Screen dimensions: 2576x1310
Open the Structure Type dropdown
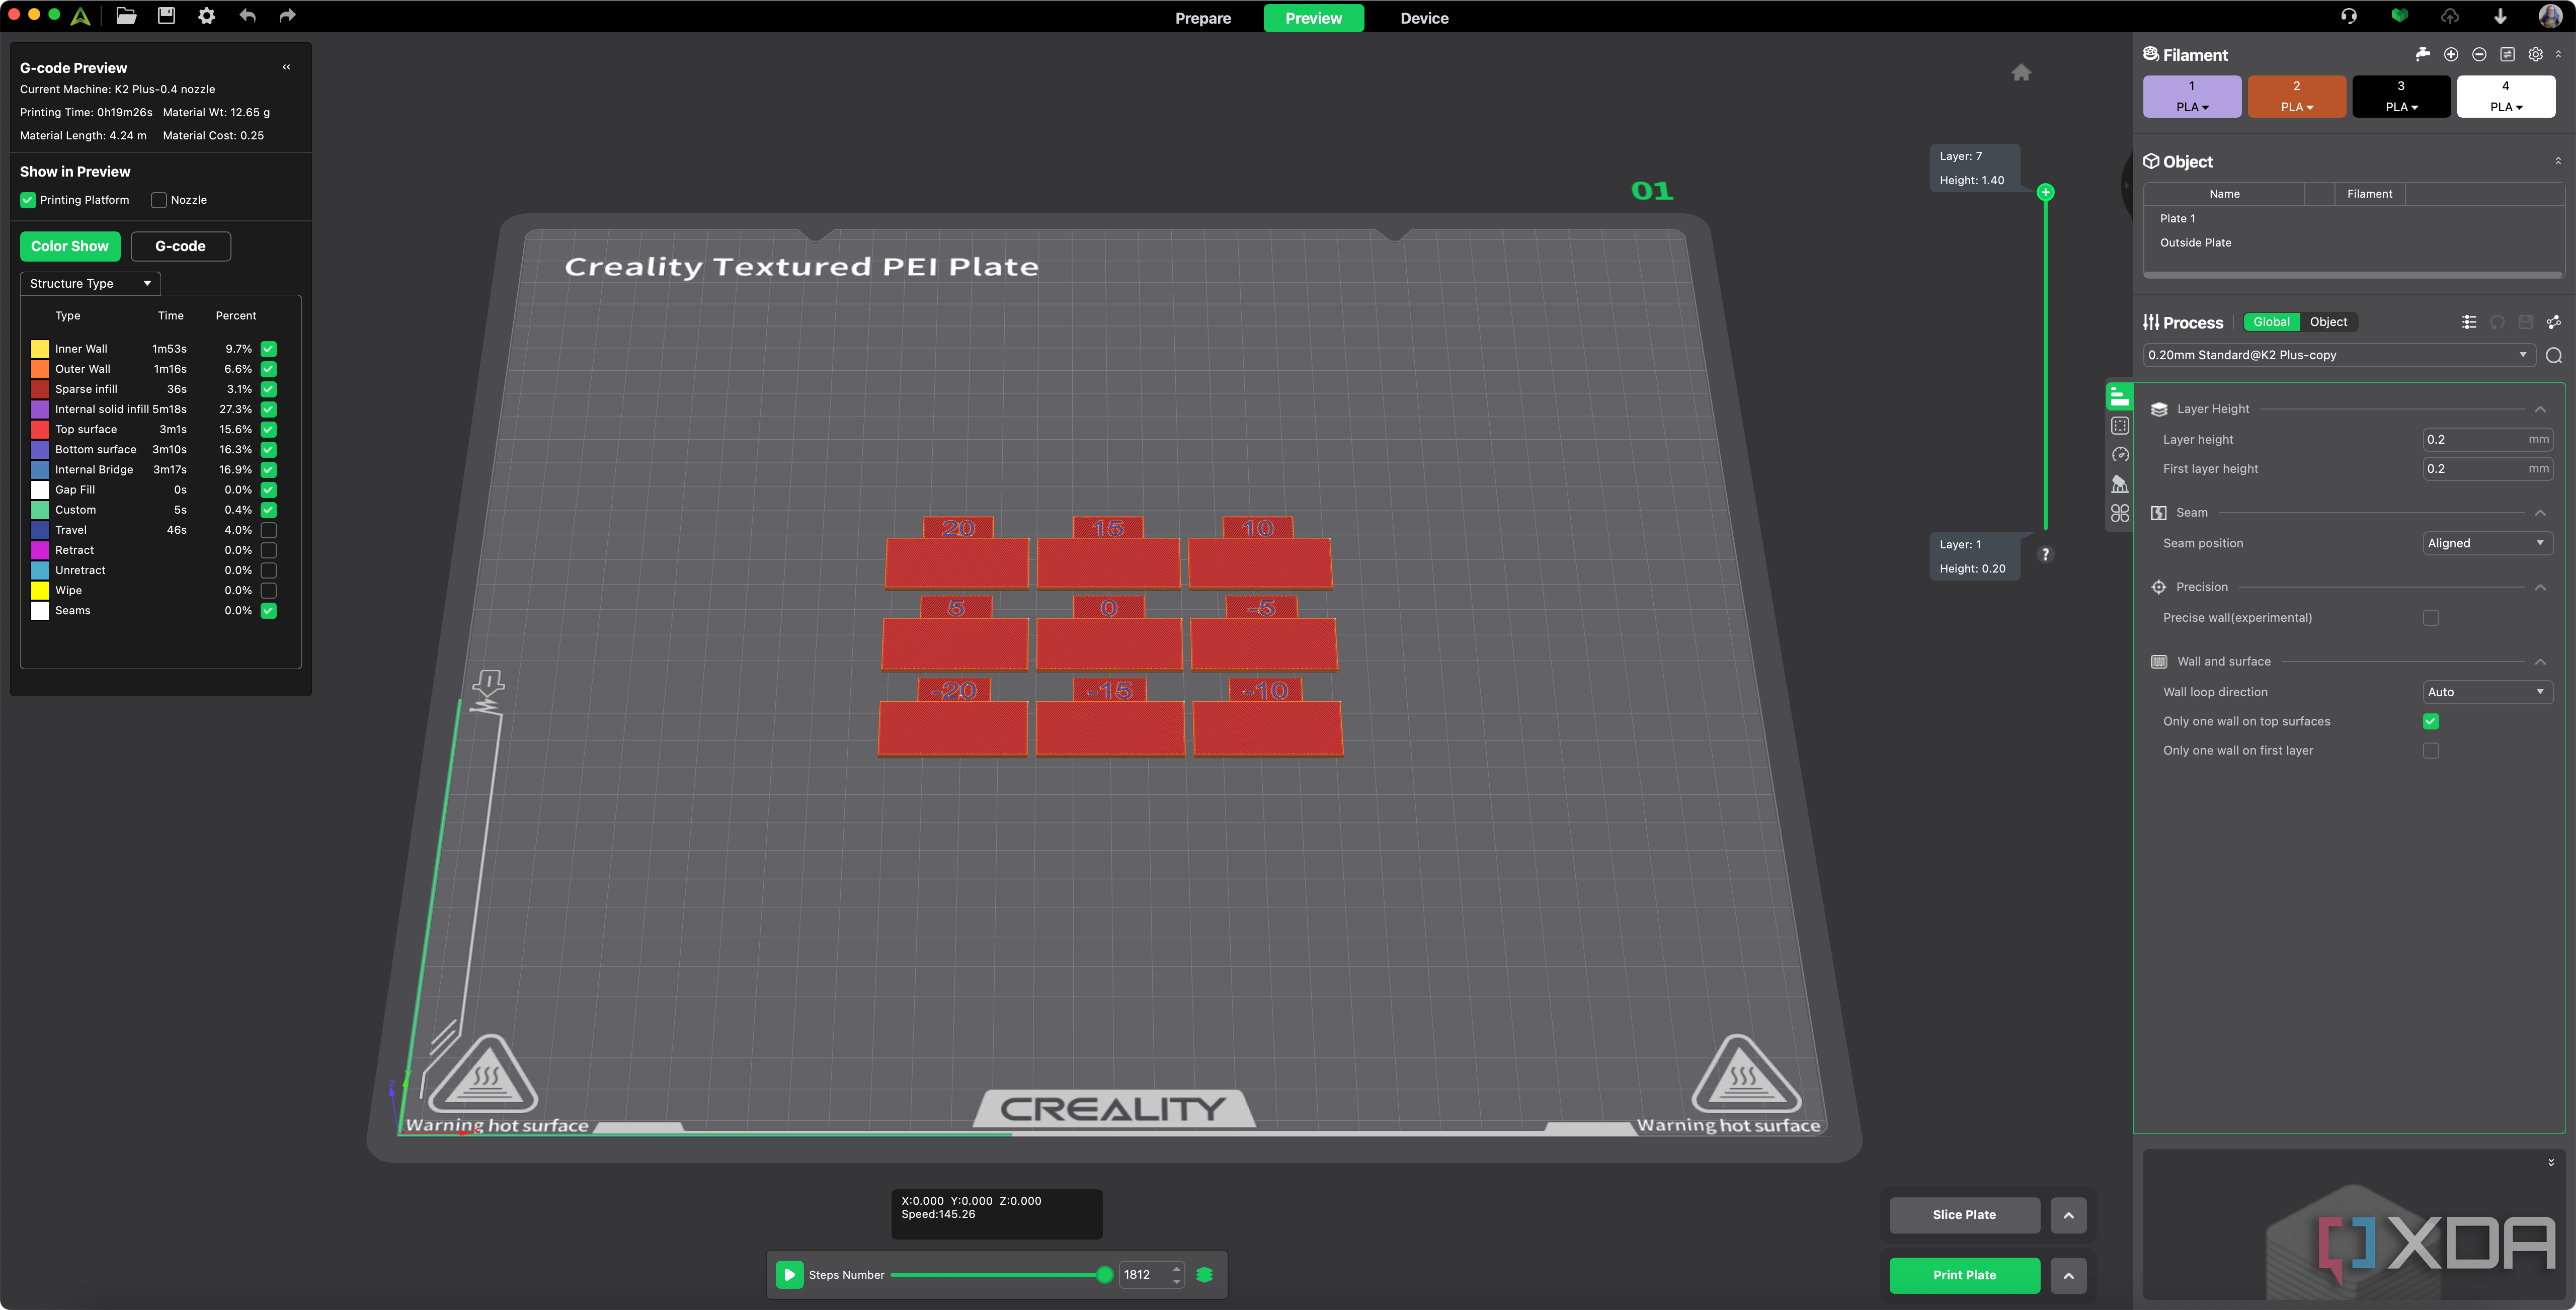point(90,284)
